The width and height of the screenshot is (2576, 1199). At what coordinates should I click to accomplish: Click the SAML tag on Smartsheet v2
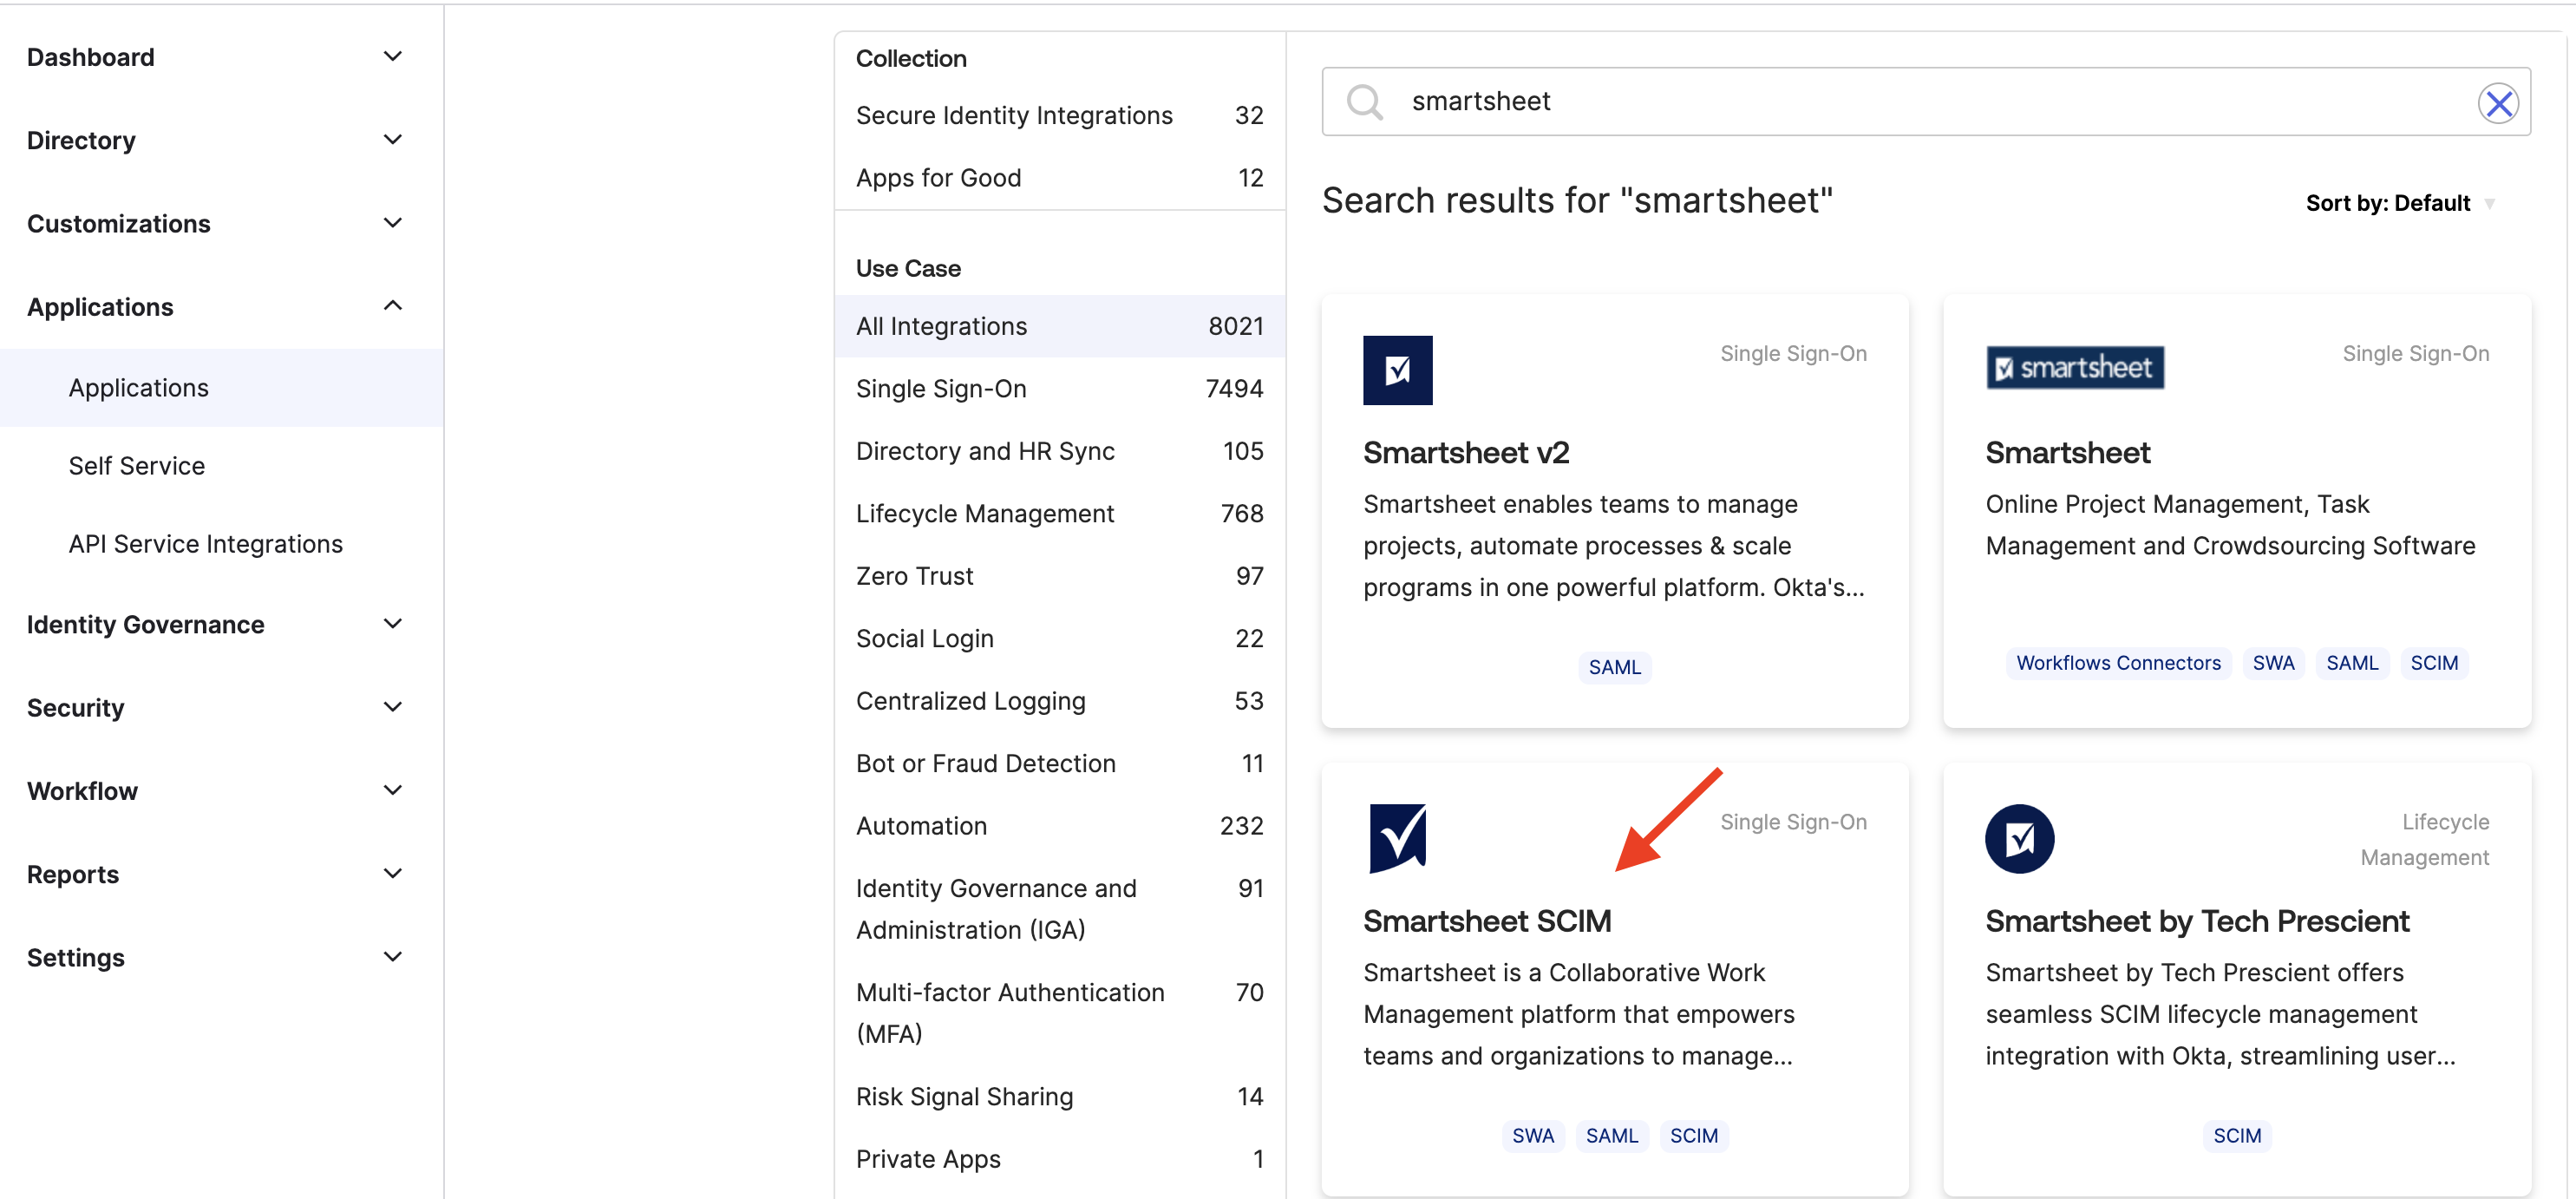(1613, 667)
